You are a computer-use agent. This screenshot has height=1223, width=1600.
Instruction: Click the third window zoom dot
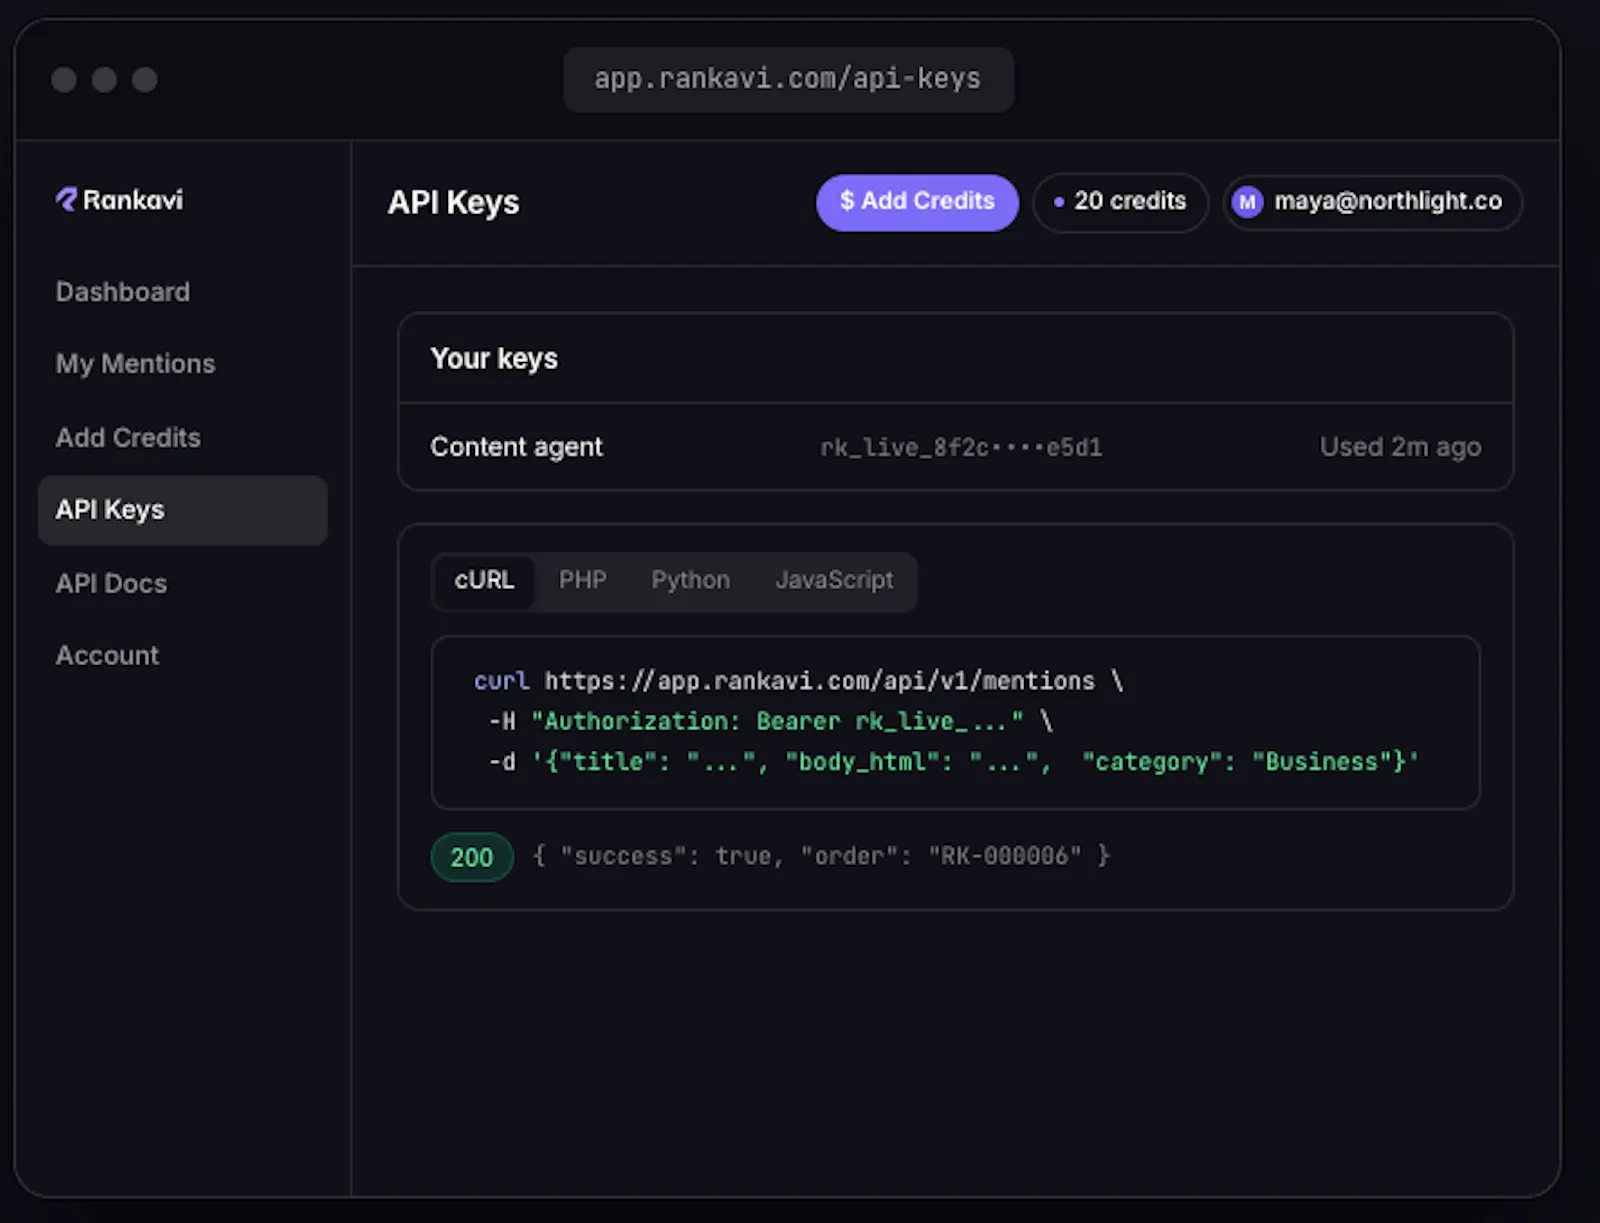[145, 80]
